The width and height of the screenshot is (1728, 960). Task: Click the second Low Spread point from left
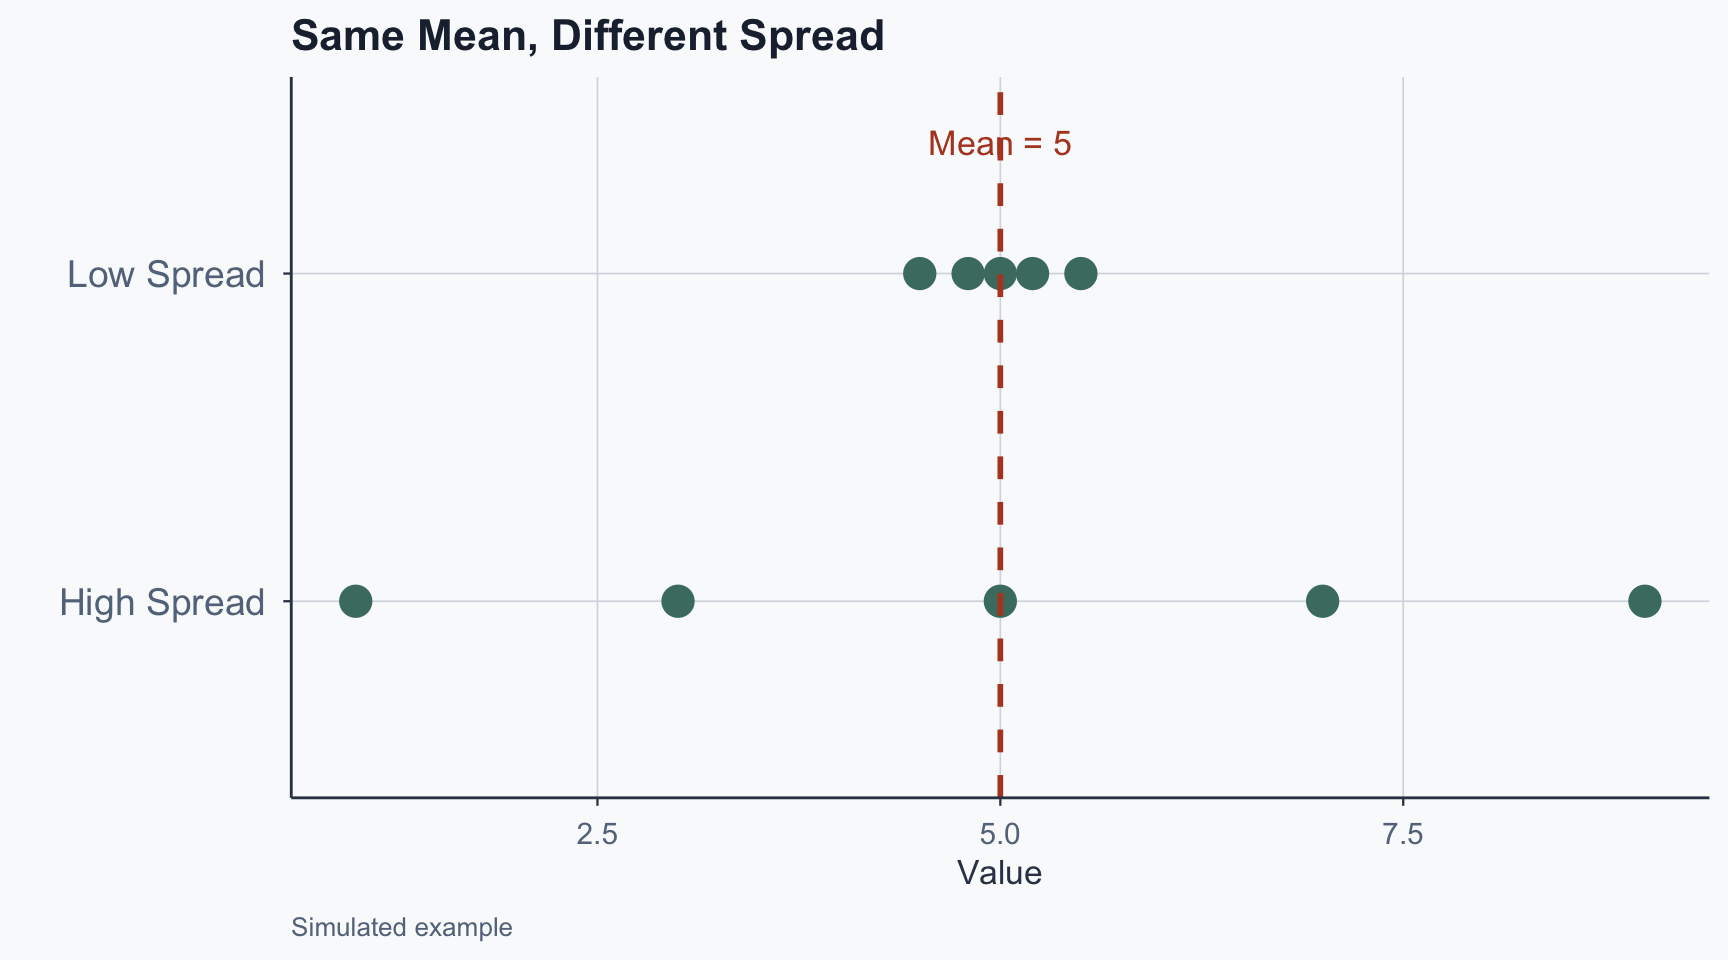point(967,273)
